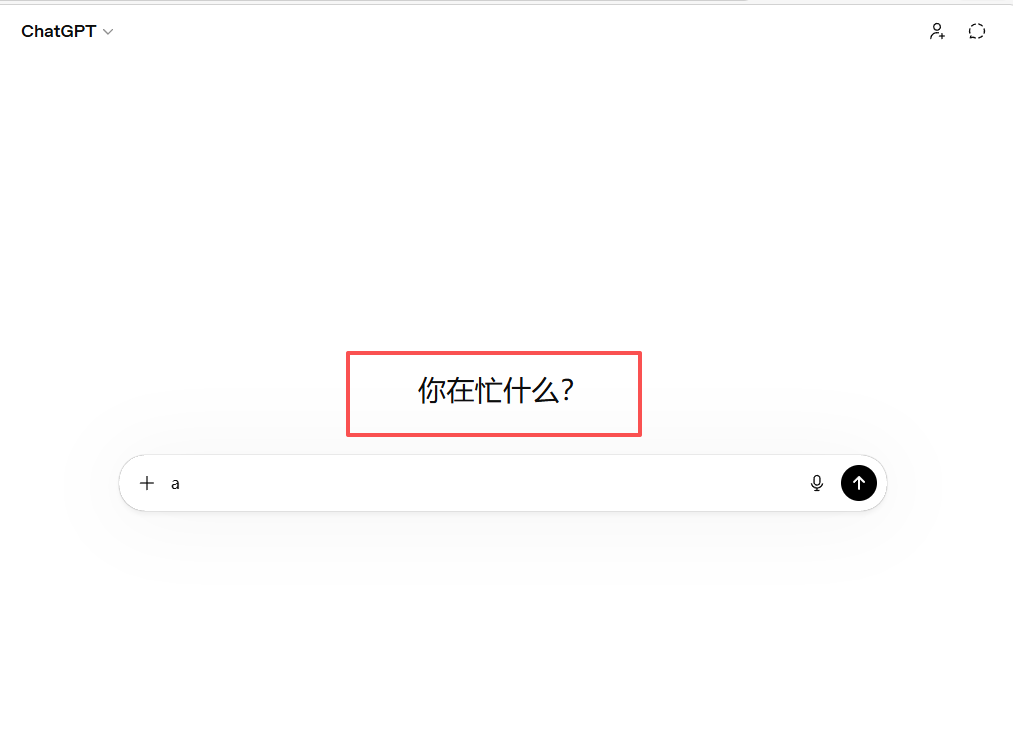Start voice dictation with microphone icon
Screen dimensions: 1013x742
tap(817, 483)
